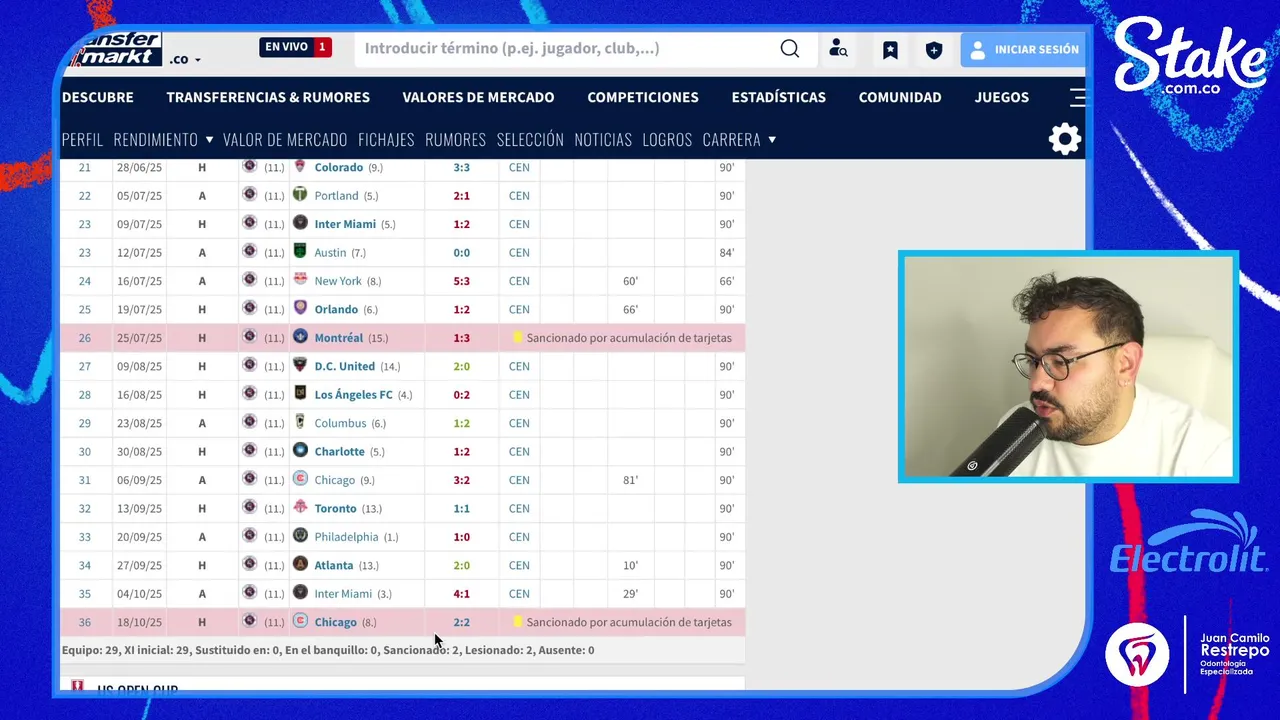1280x720 pixels.
Task: Open the 3:3 result against Colorado
Action: pos(461,167)
